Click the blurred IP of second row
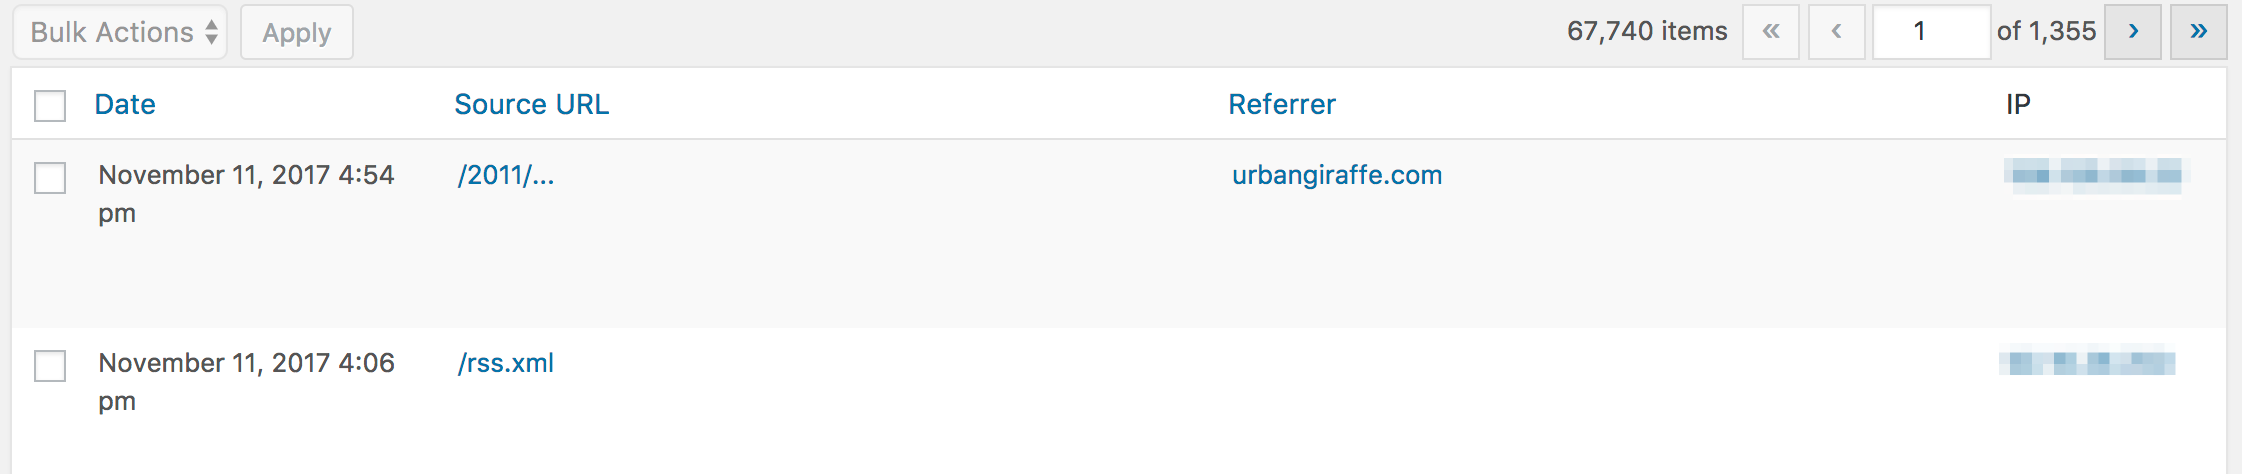Viewport: 2242px width, 474px height. click(x=2088, y=360)
